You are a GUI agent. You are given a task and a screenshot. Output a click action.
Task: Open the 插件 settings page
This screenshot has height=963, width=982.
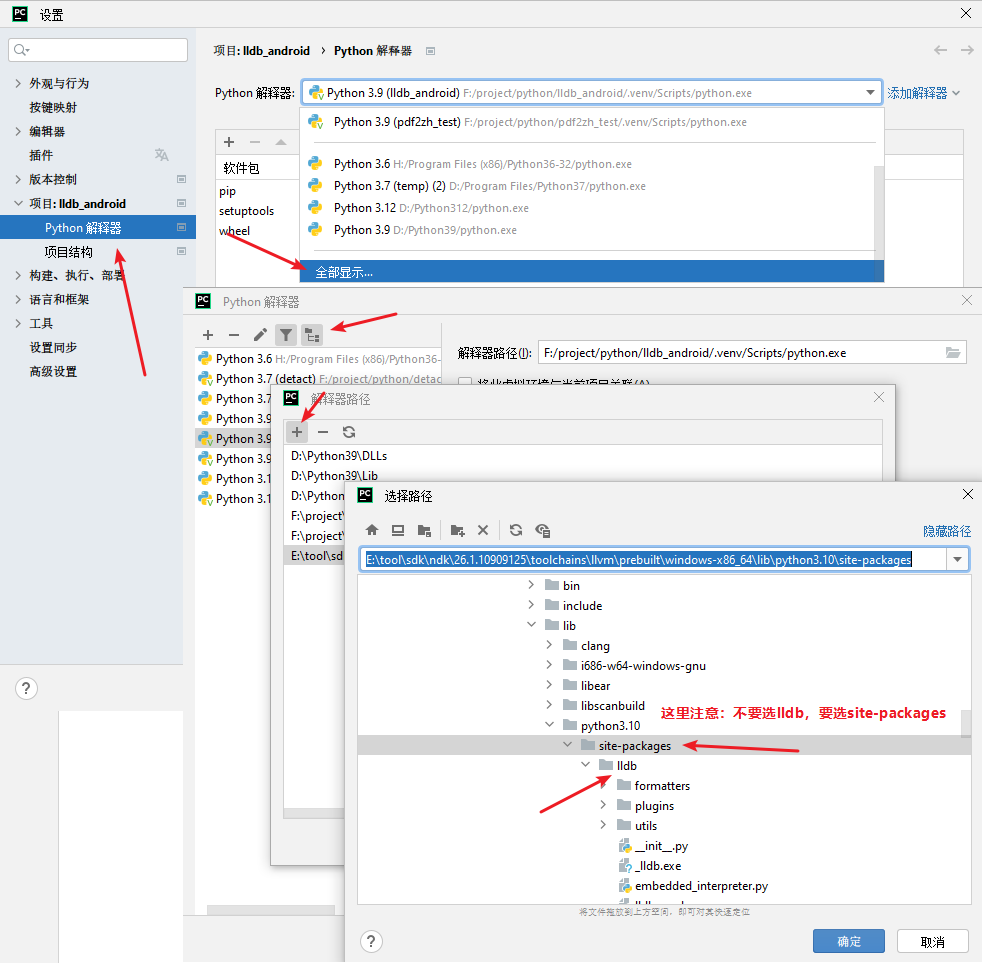pos(41,155)
